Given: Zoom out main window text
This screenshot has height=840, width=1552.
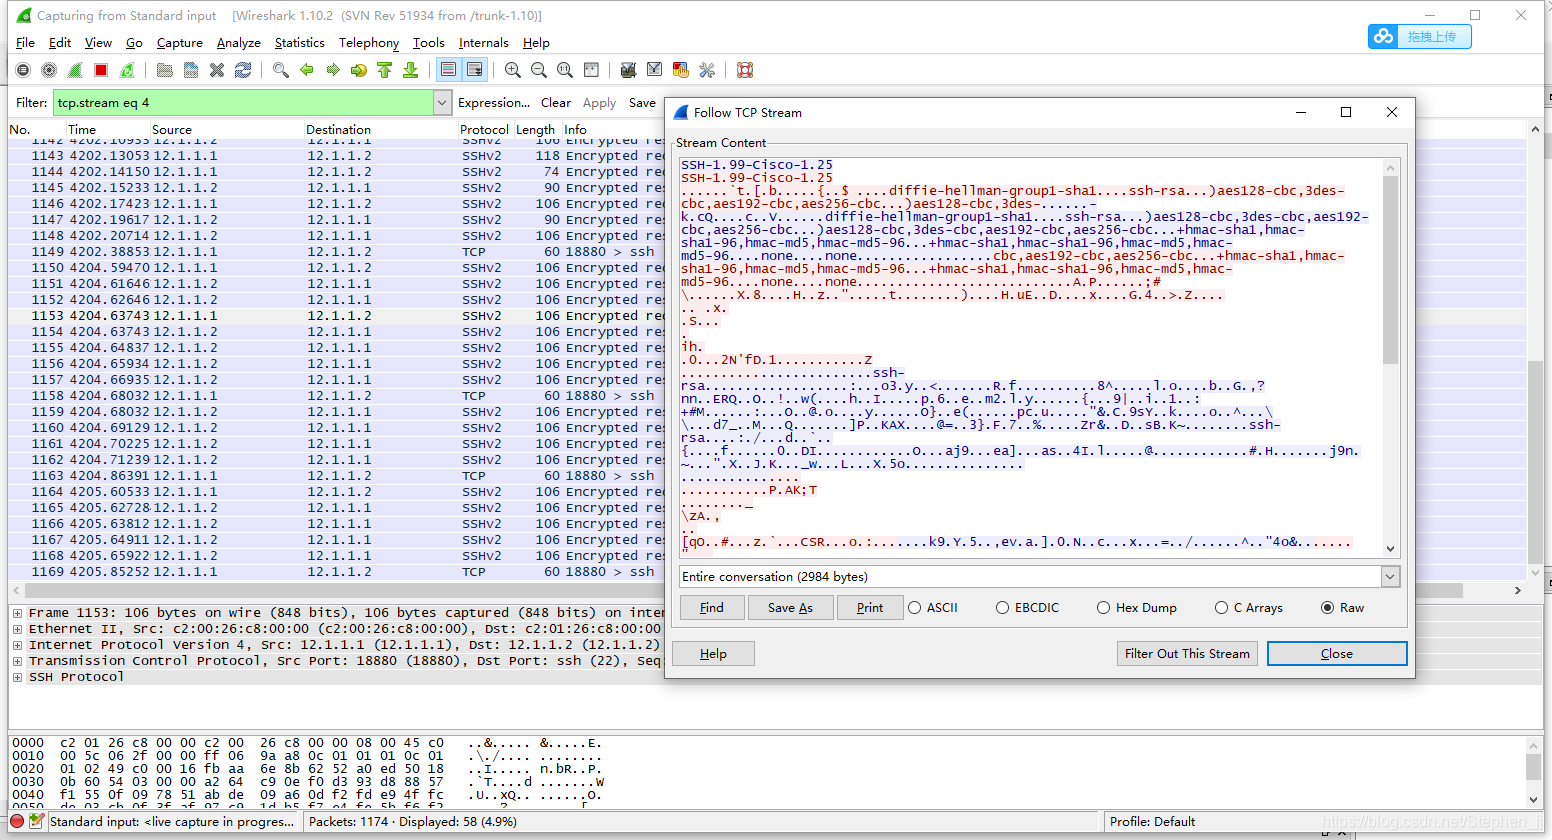Looking at the screenshot, I should click(539, 70).
